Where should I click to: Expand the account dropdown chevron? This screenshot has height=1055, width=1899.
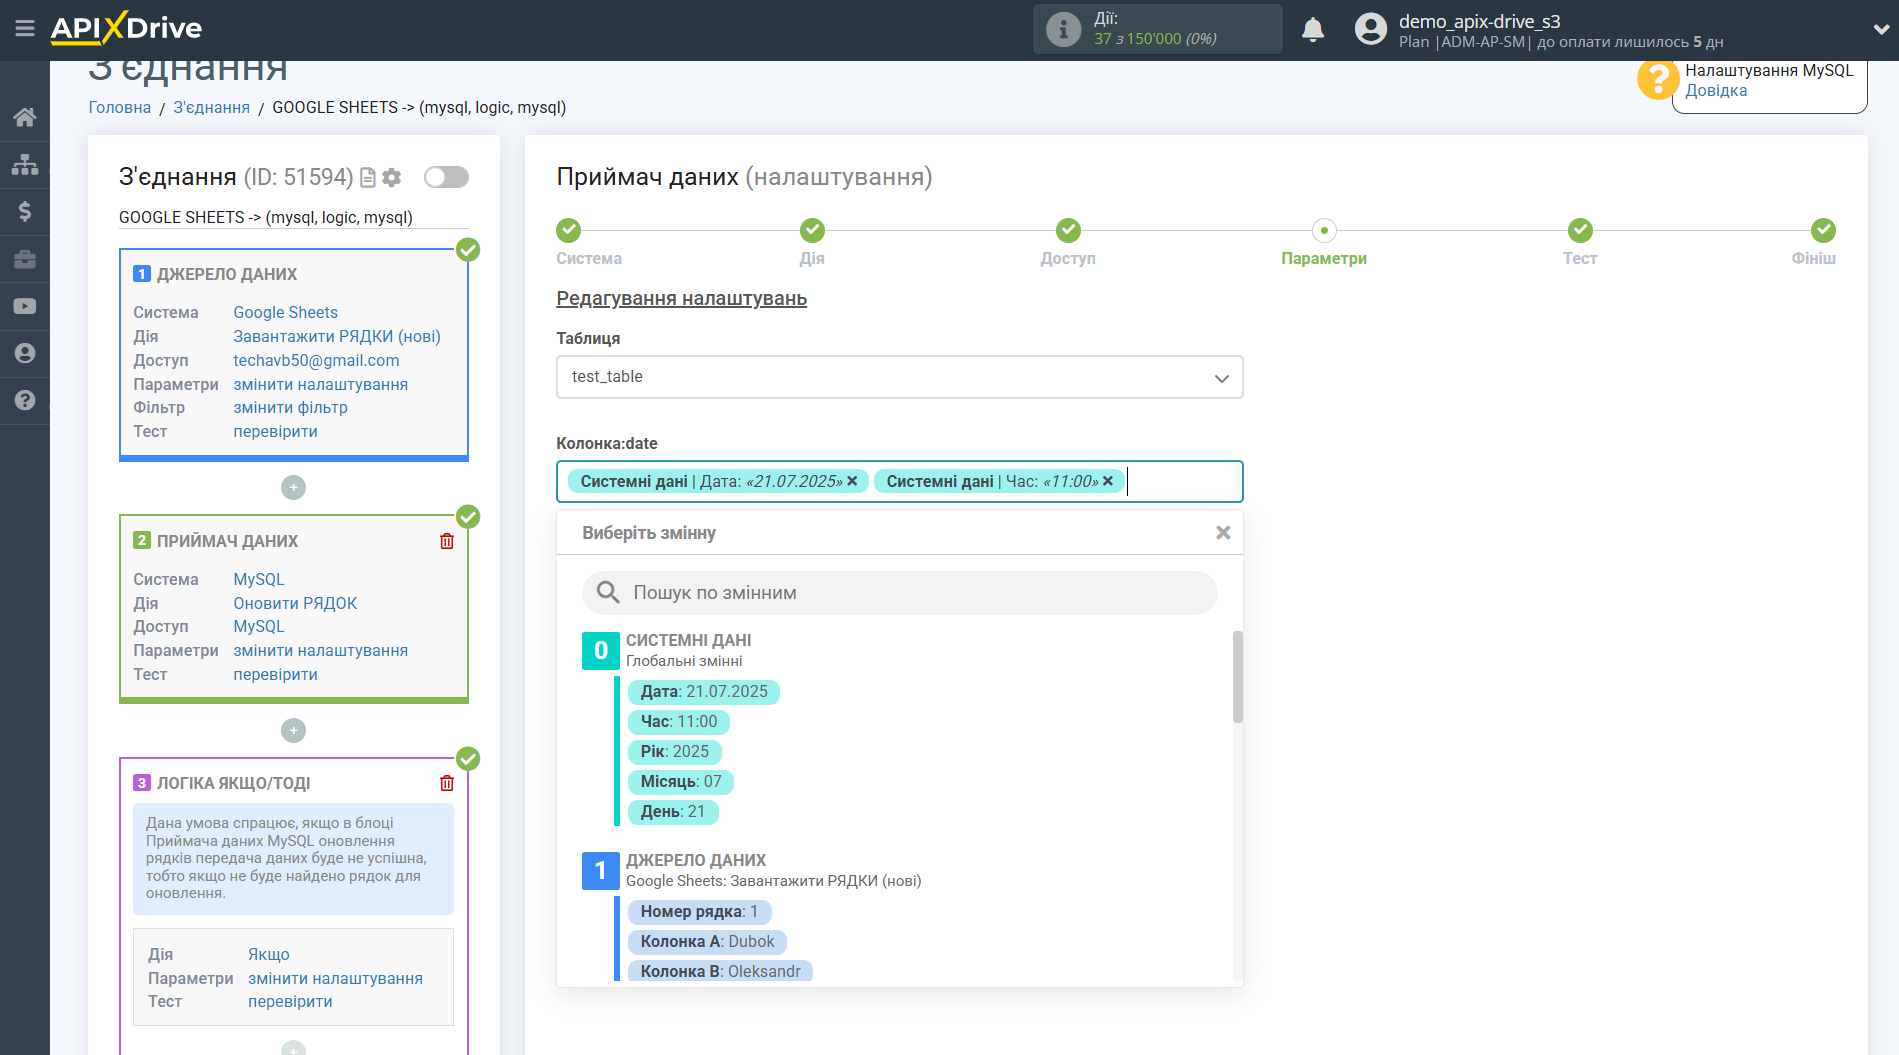coord(1881,29)
